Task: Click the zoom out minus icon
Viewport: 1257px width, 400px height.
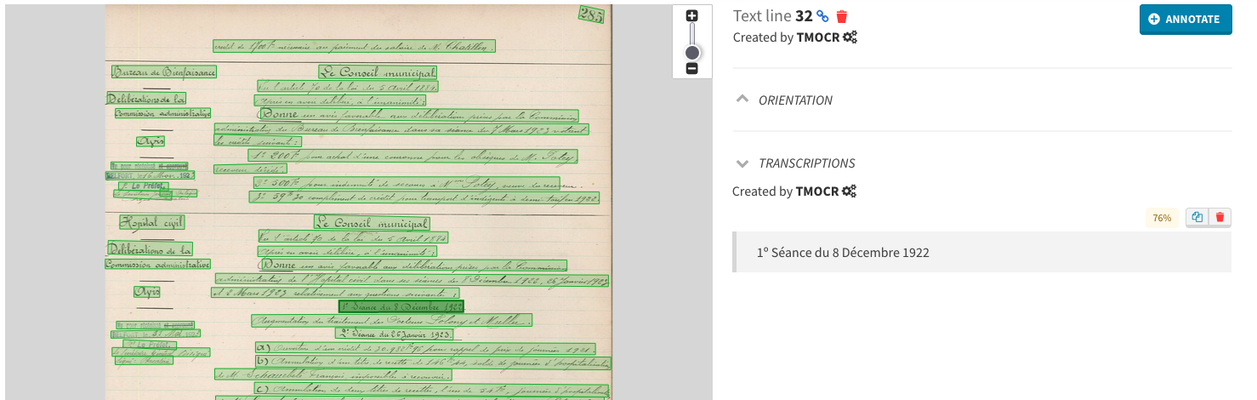Action: [x=691, y=68]
